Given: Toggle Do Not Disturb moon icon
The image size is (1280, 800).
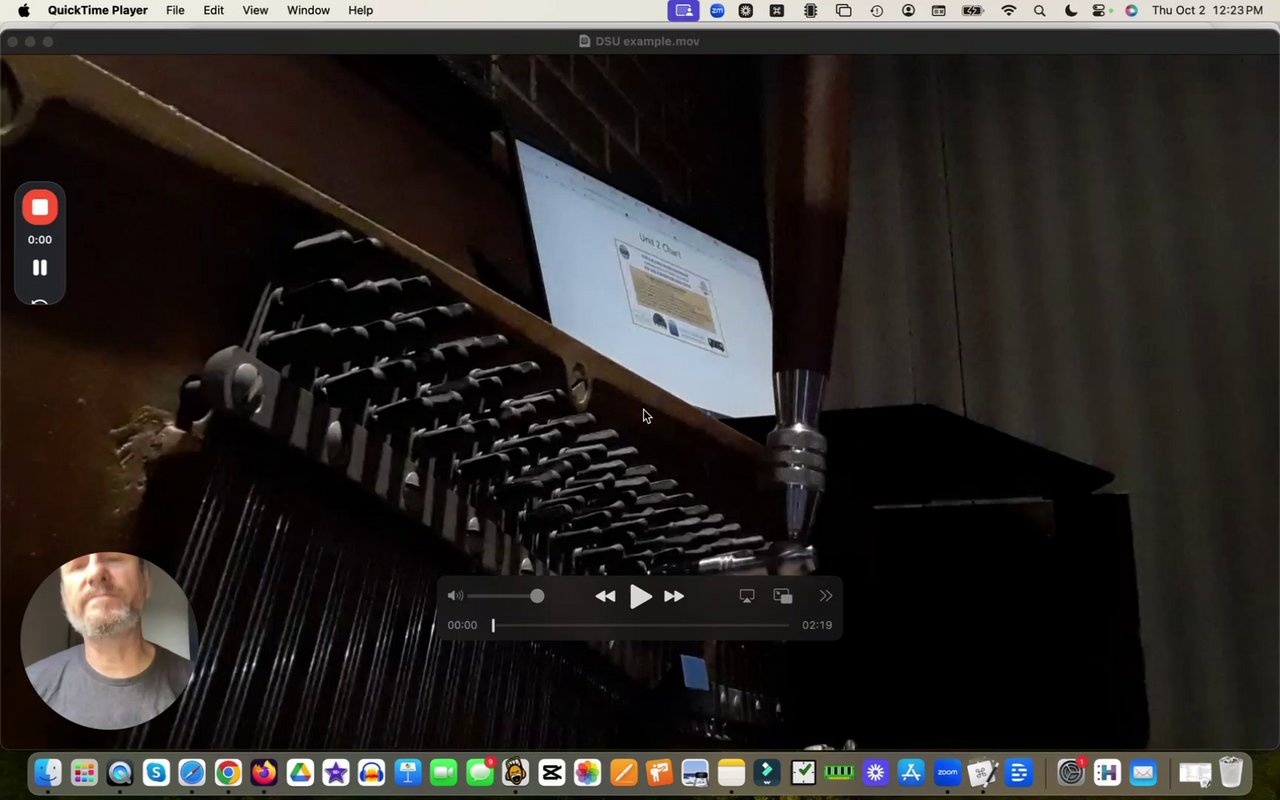Looking at the screenshot, I should click(1071, 10).
